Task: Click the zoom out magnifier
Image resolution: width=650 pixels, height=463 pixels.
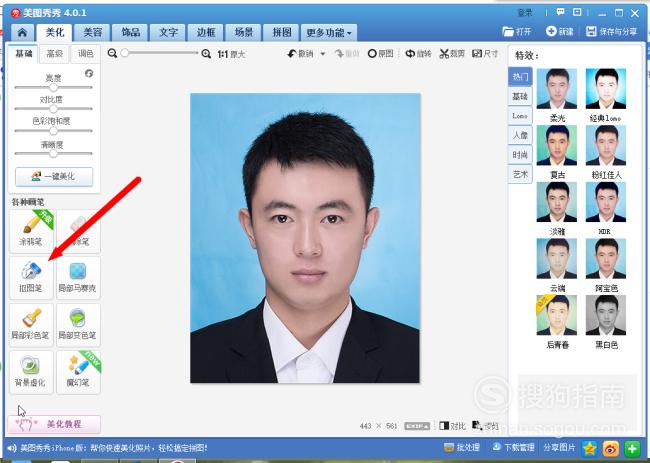Action: click(x=112, y=53)
